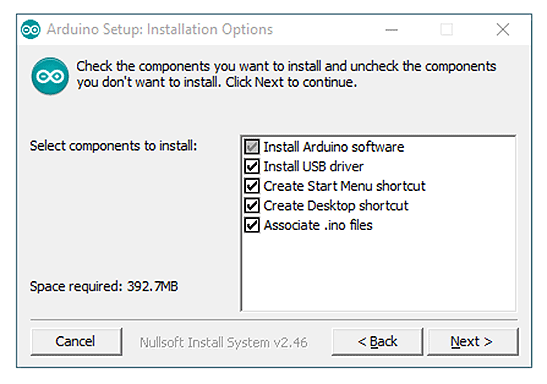Cancel the Arduino installation
Viewport: 547px width, 384px height.
[x=76, y=341]
